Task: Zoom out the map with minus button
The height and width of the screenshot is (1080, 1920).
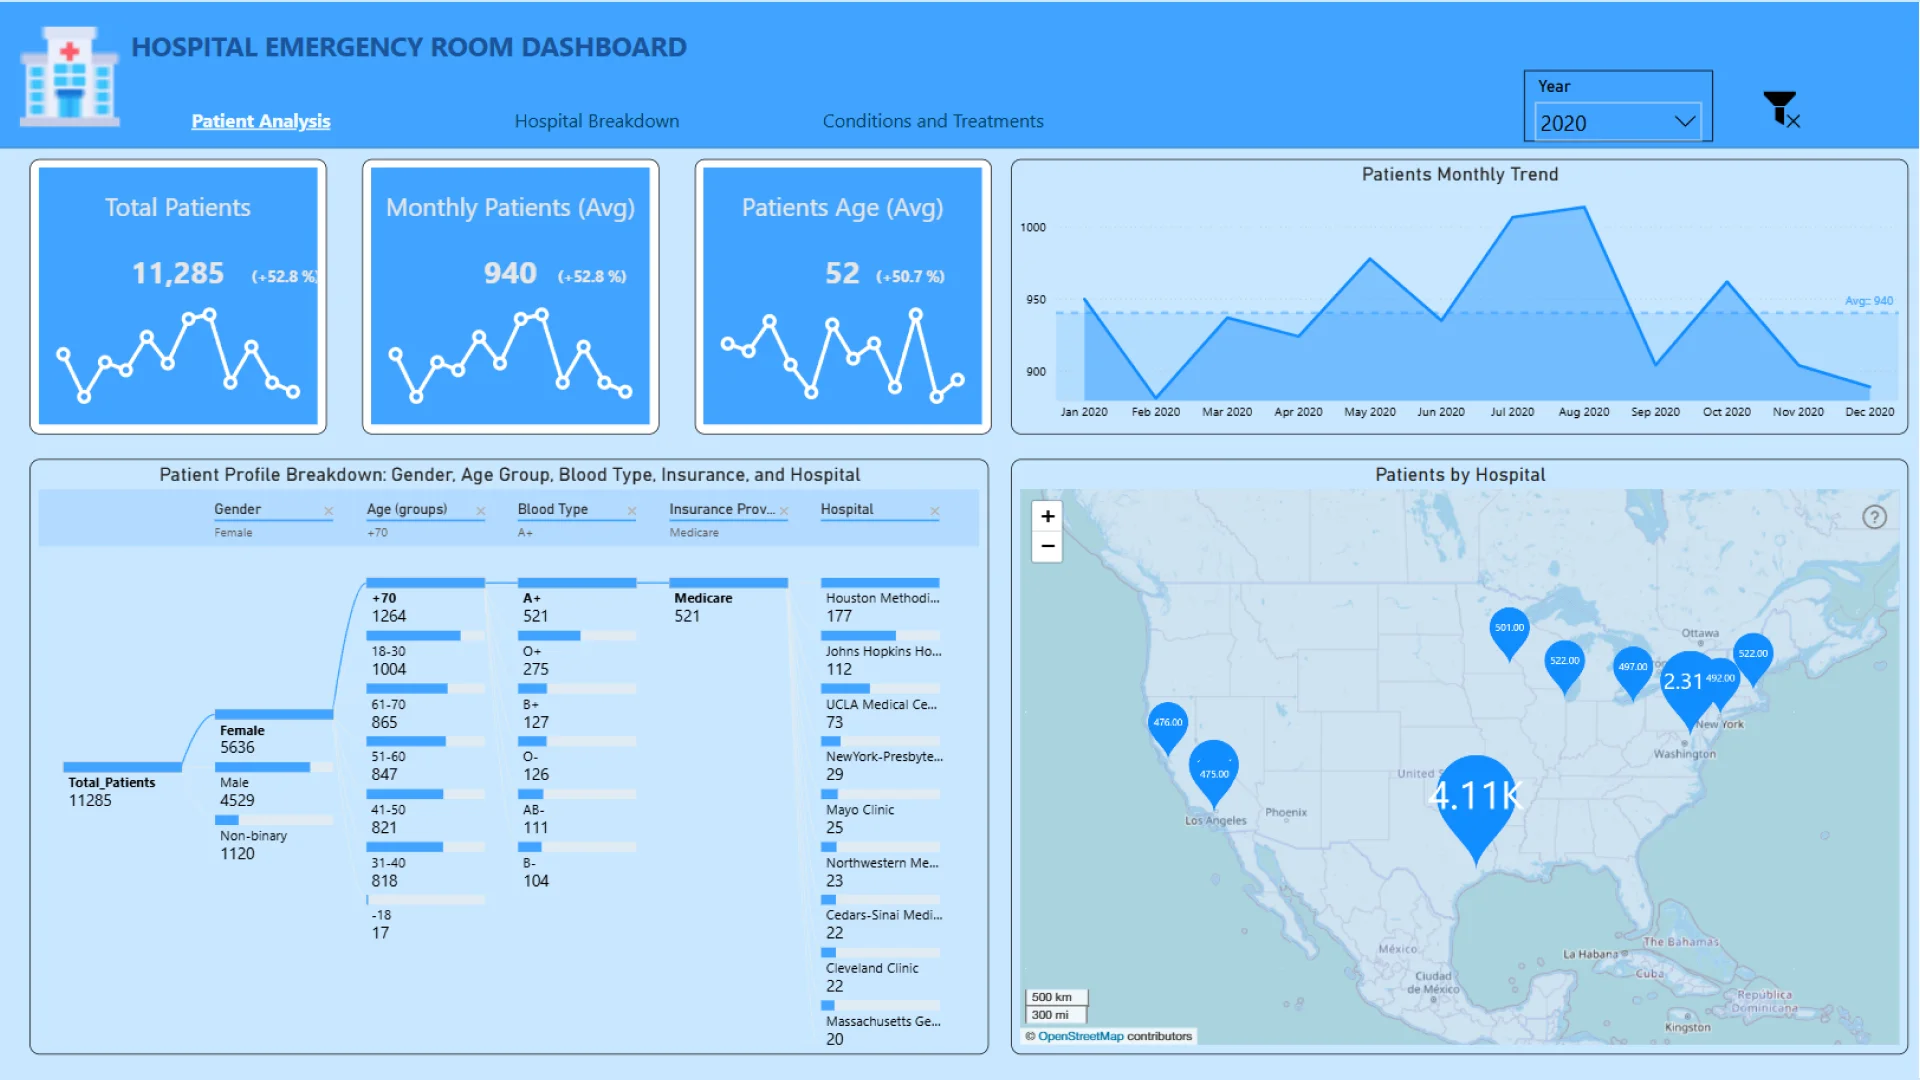Action: tap(1047, 547)
